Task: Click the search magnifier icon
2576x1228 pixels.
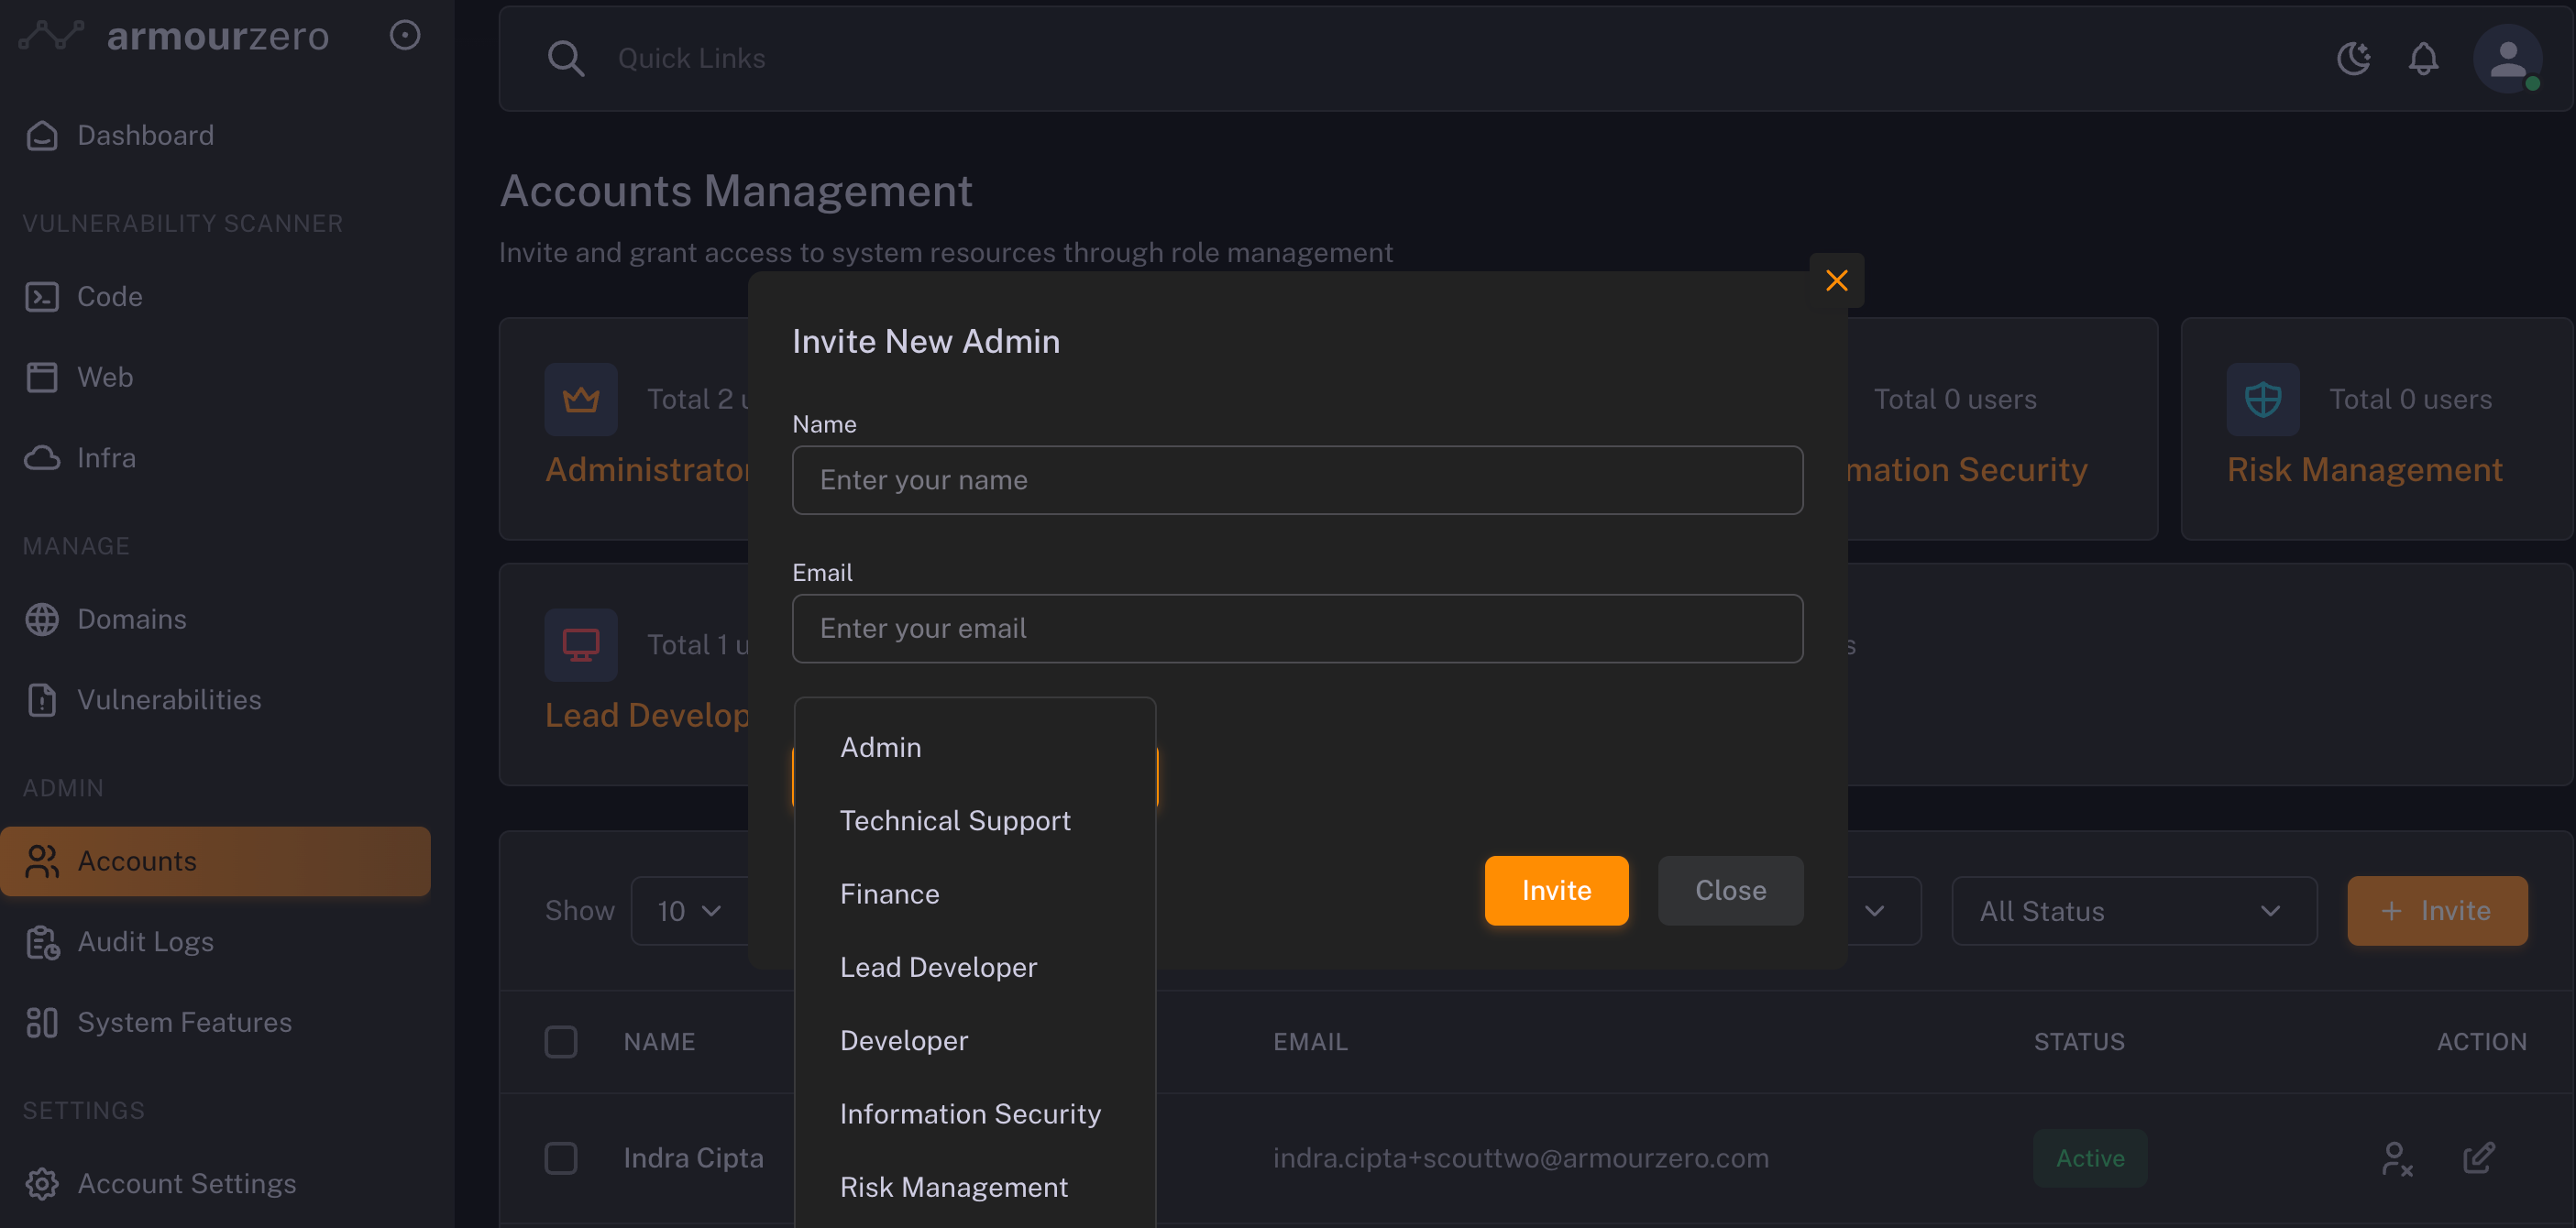Action: click(x=566, y=59)
